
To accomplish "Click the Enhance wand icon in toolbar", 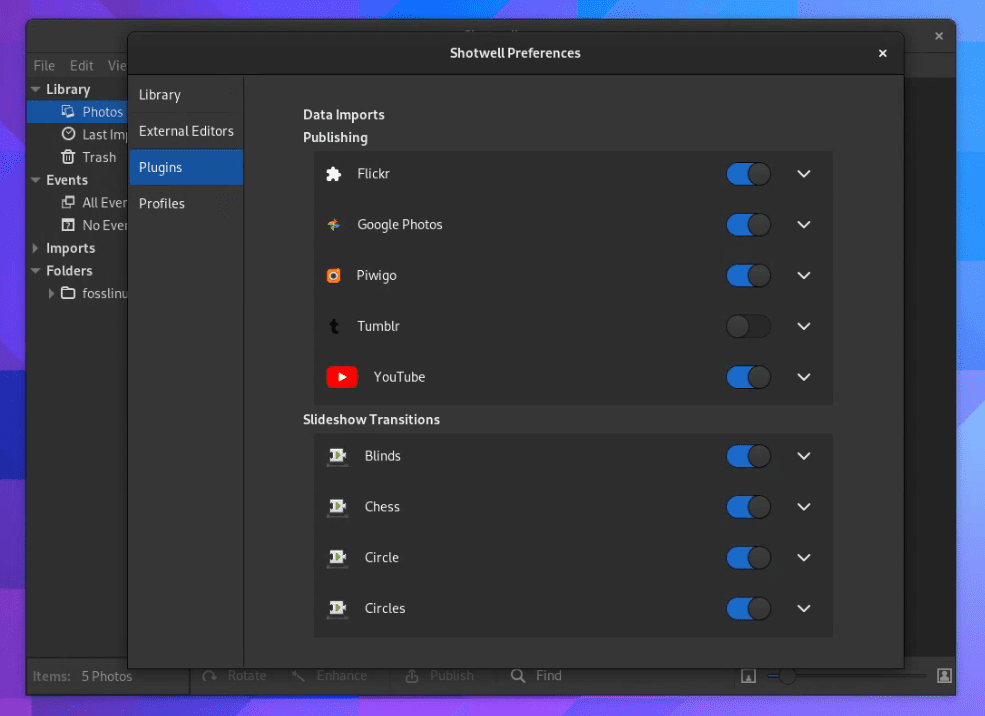I will click(298, 676).
